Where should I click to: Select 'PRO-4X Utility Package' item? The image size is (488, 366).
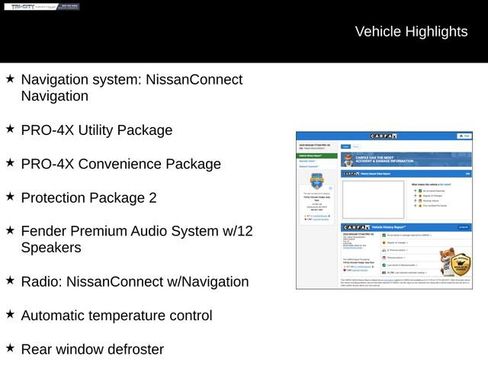[x=97, y=130]
